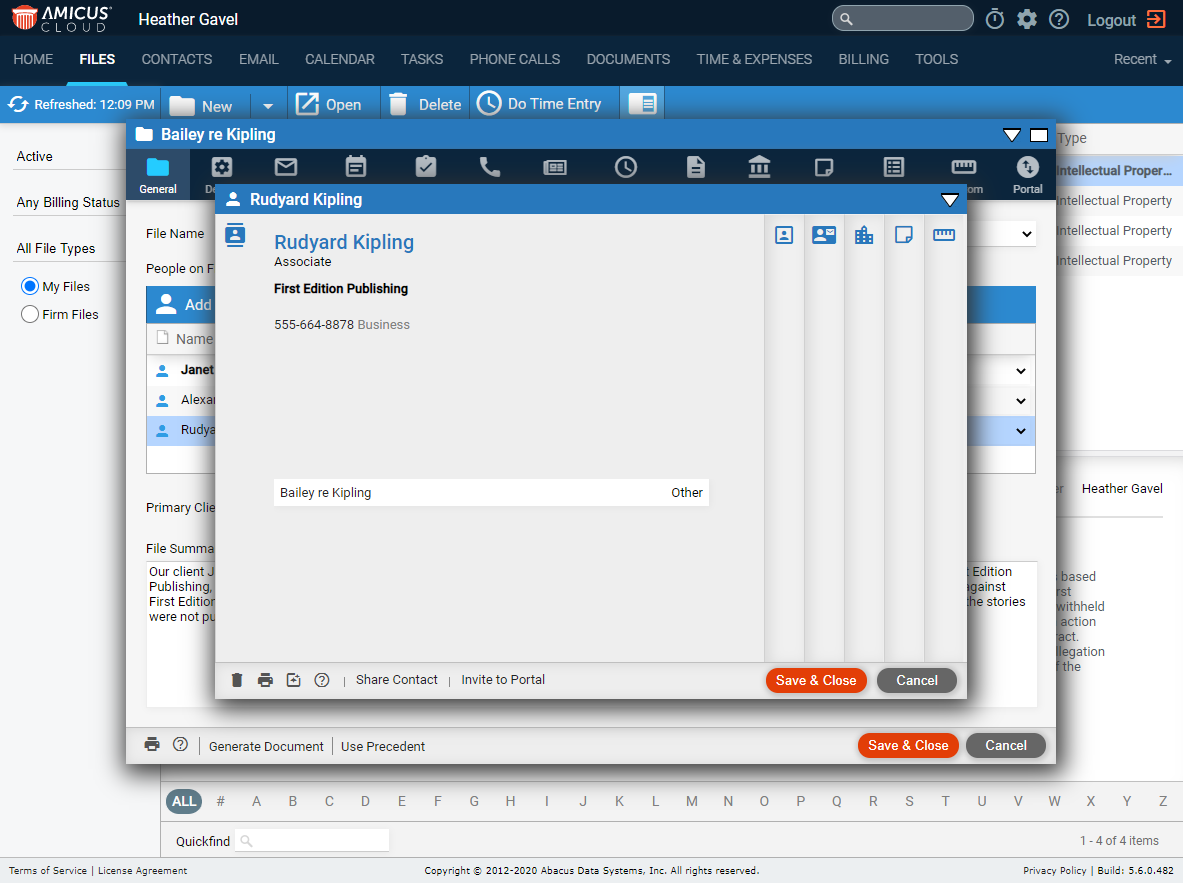Open the documents page tab in the file window
The image size is (1183, 884).
696,167
